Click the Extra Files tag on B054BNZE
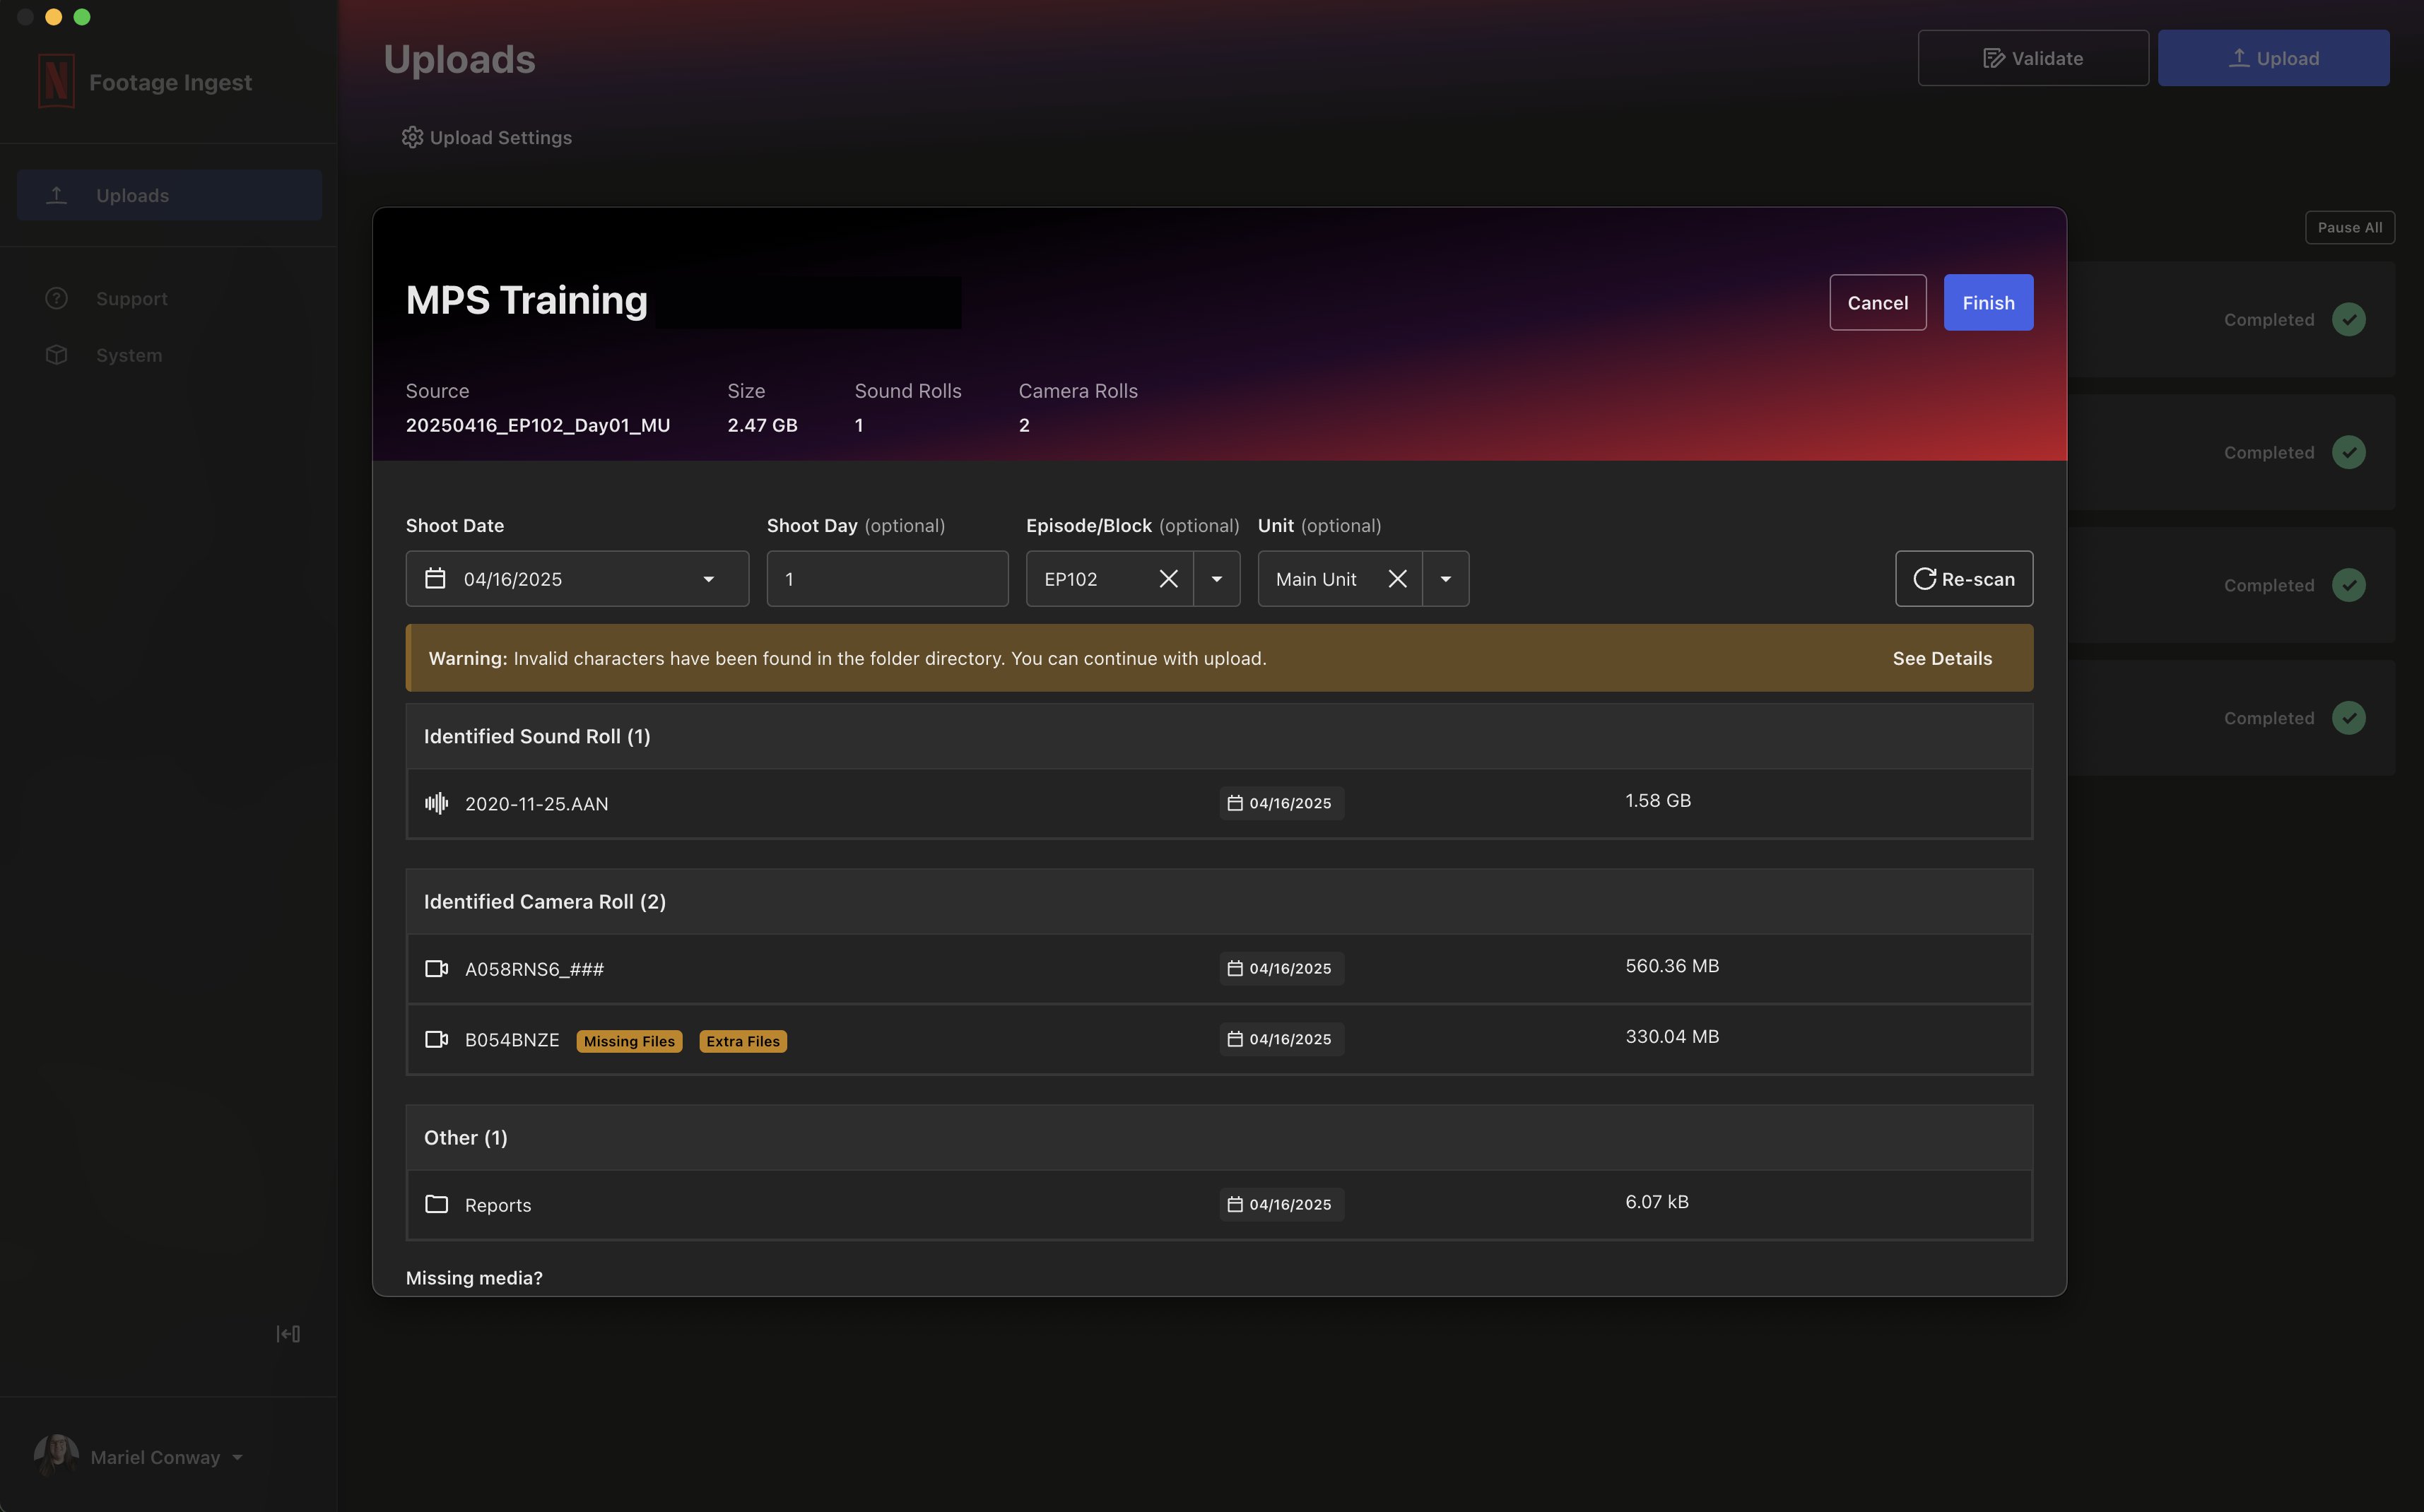 point(743,1041)
